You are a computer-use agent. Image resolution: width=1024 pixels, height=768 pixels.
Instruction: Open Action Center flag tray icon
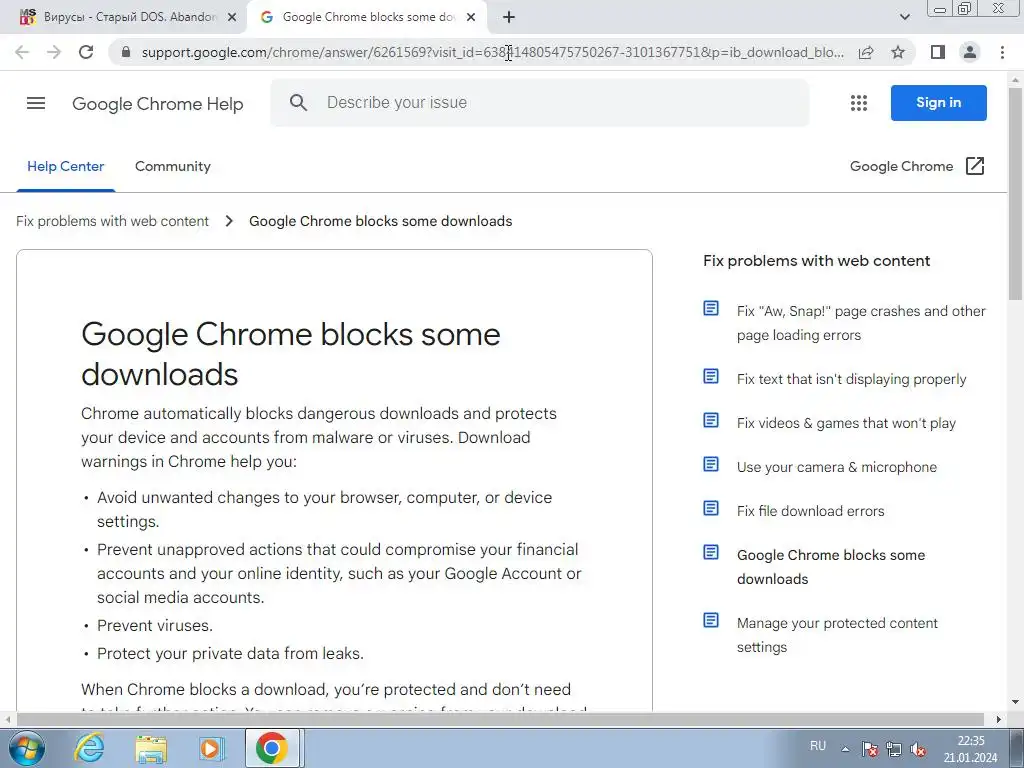[869, 749]
